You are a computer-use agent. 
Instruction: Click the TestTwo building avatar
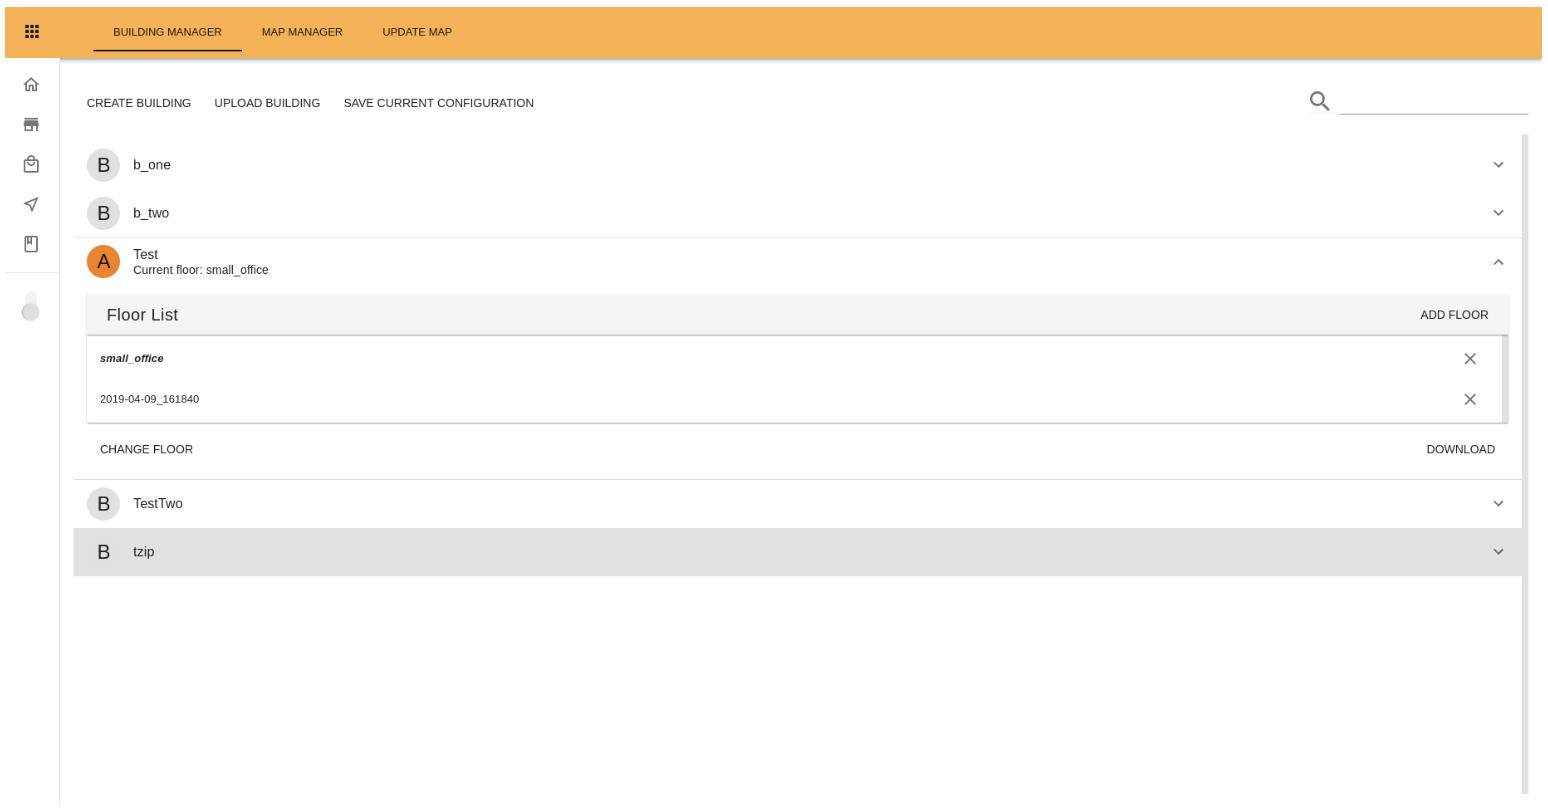(x=103, y=504)
